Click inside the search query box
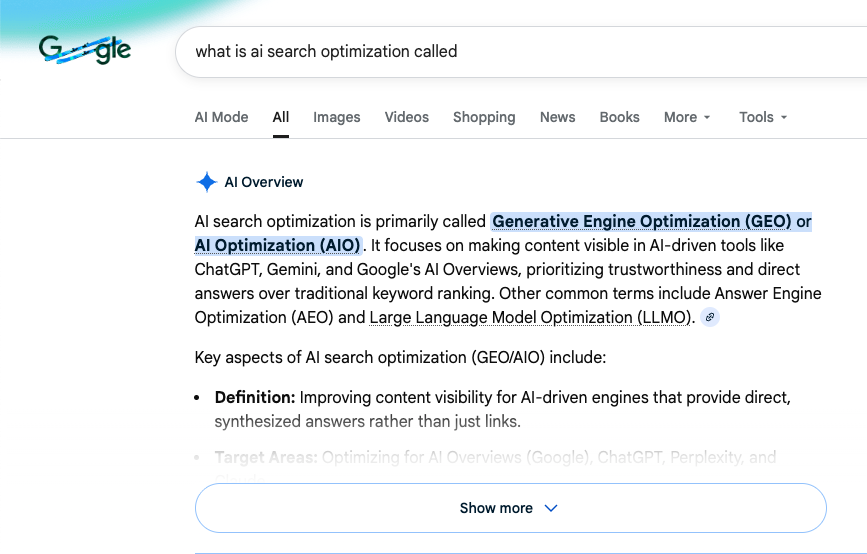 (500, 52)
